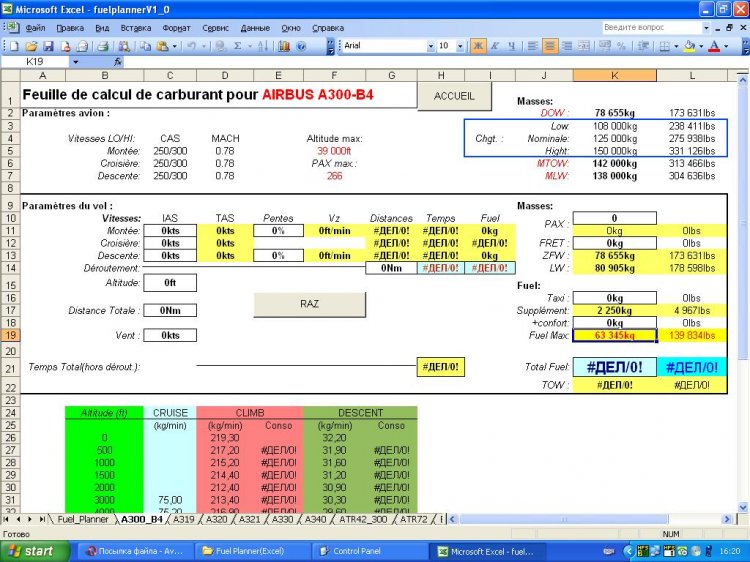Click the Print printer icon

102,46
